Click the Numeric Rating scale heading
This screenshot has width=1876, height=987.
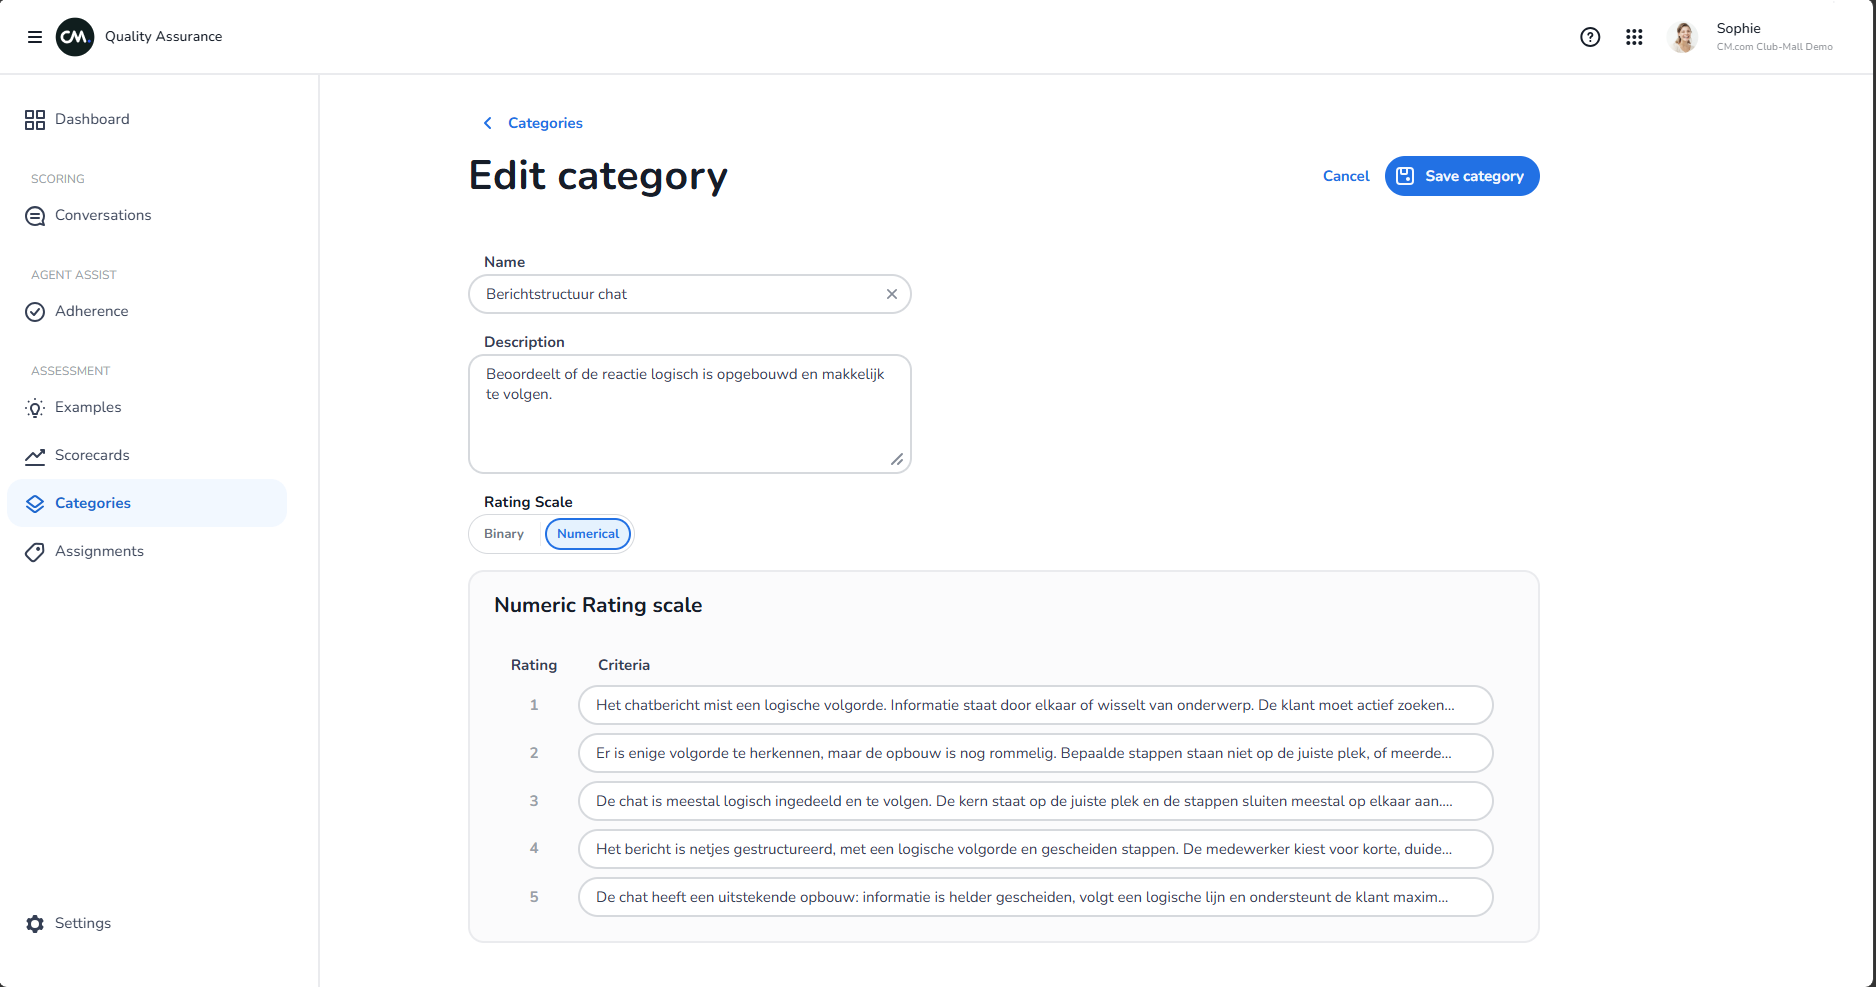tap(598, 605)
